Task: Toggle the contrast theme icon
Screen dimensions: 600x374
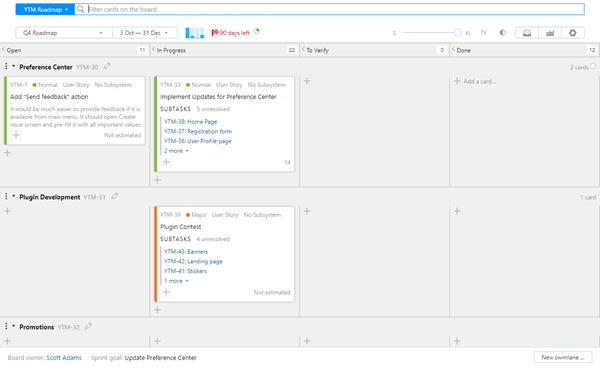Action: (503, 33)
